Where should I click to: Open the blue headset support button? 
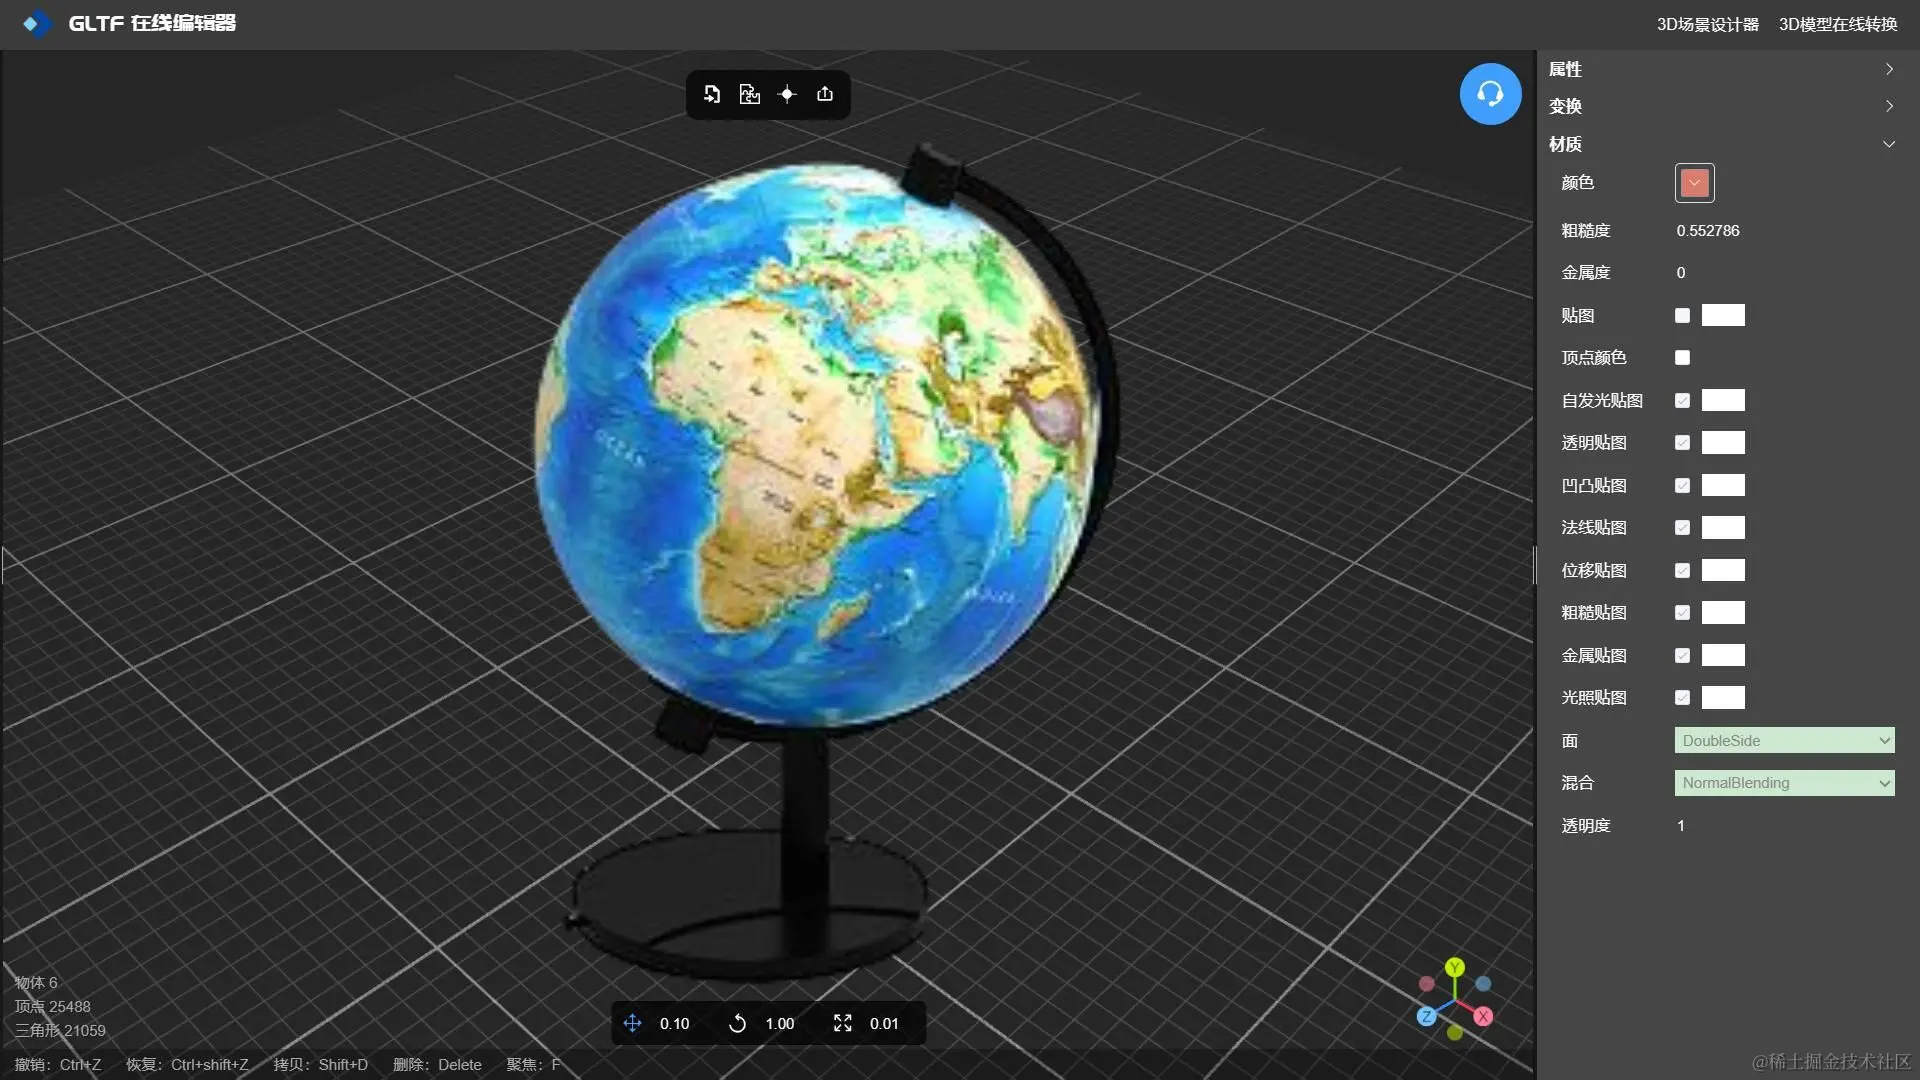click(1490, 94)
